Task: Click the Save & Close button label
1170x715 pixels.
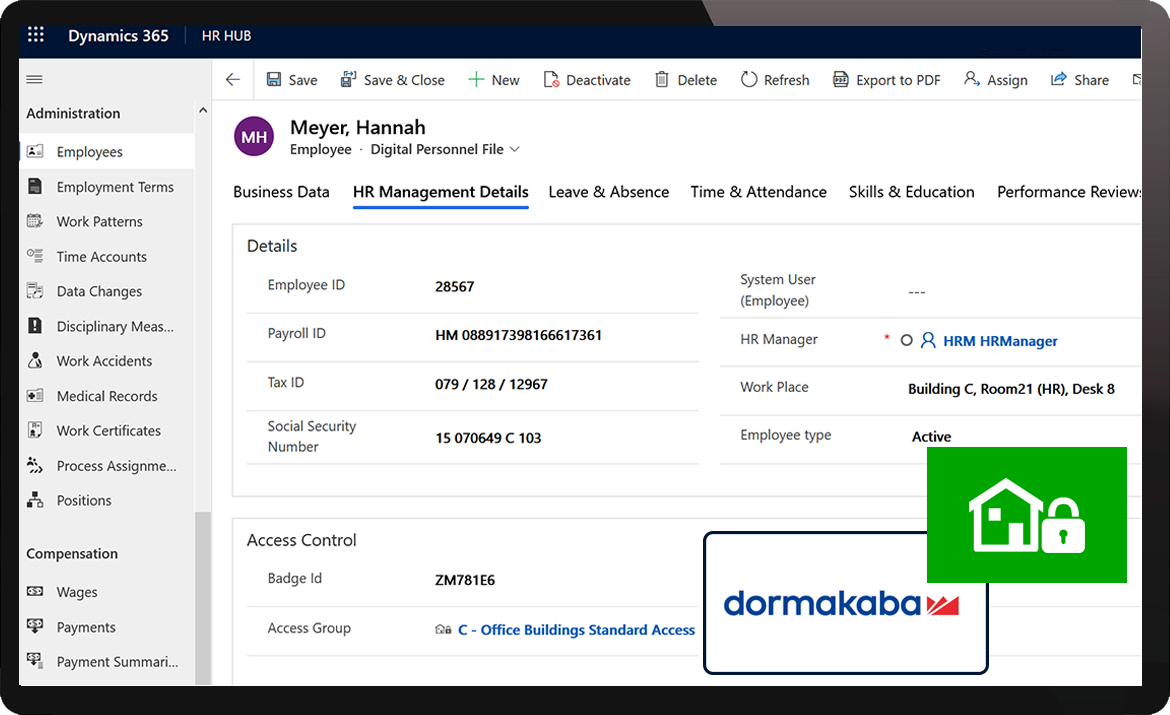Action: click(x=404, y=80)
